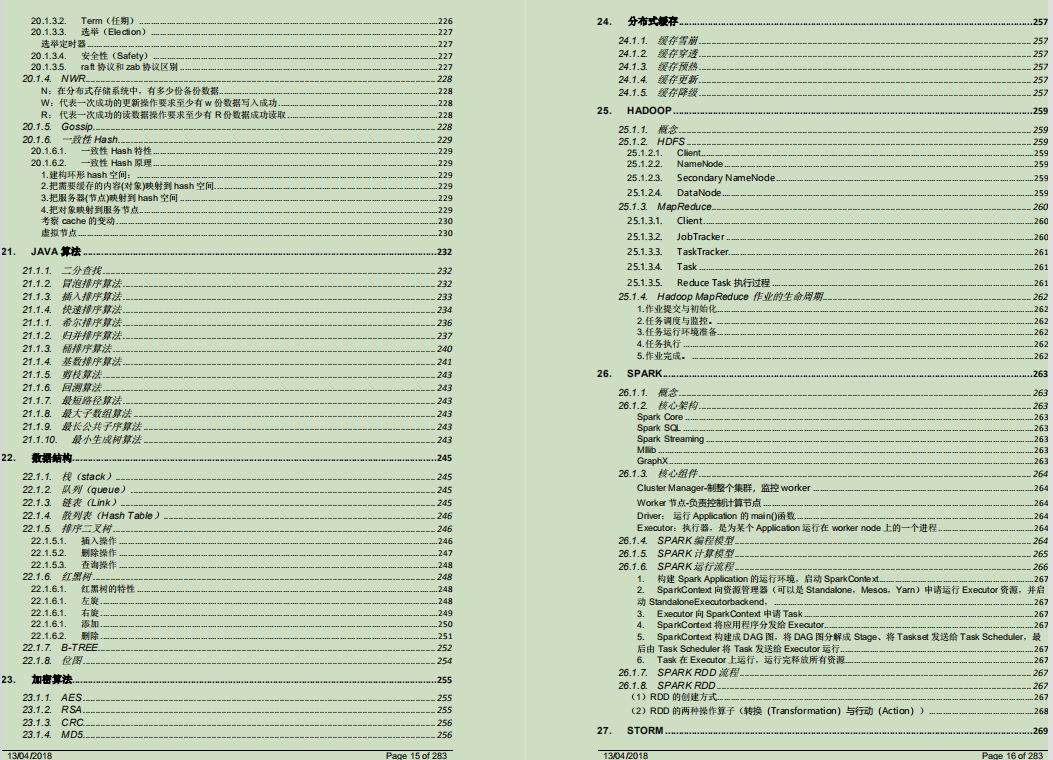
Task: Open the '23. 加密算法' chapter entry
Action: pyautogui.click(x=227, y=679)
